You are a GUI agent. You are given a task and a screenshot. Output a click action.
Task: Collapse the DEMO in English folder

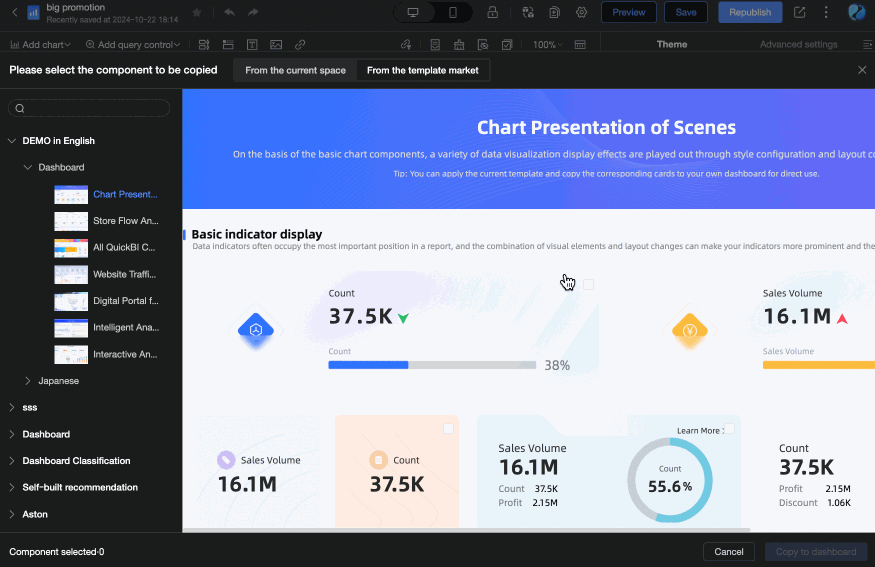tap(12, 141)
